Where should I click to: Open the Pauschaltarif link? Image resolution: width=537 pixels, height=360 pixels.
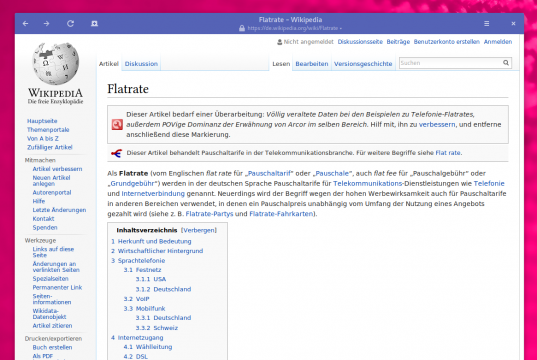269,173
